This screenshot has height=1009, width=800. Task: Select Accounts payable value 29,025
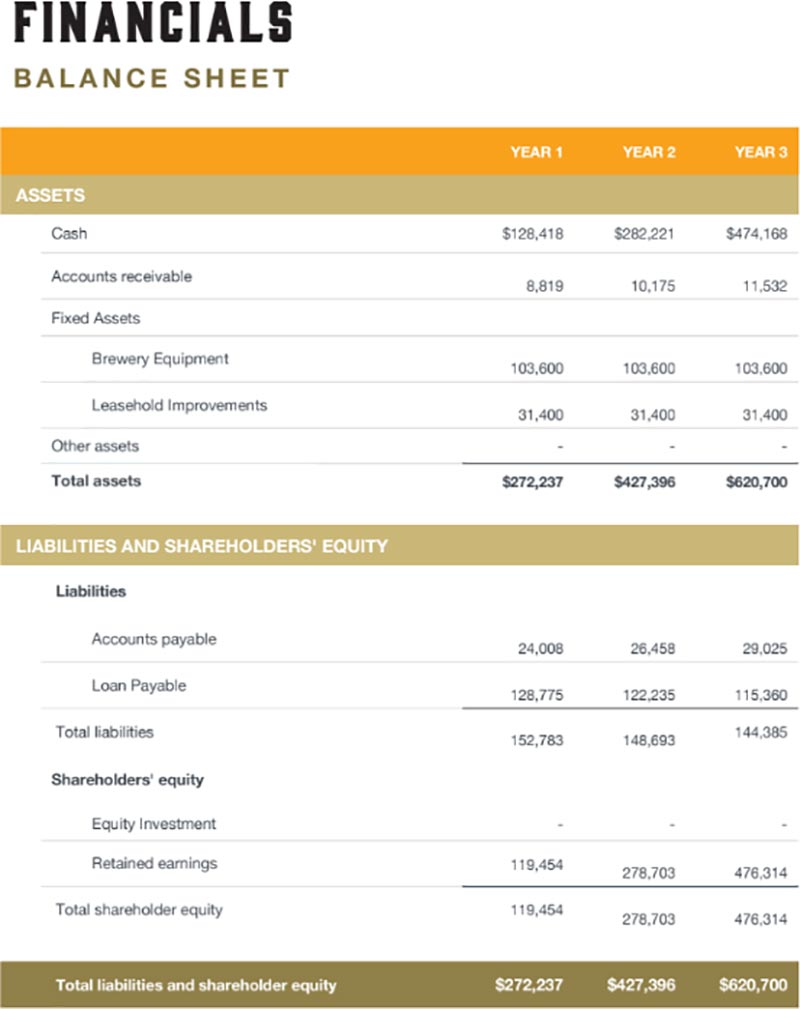click(765, 649)
